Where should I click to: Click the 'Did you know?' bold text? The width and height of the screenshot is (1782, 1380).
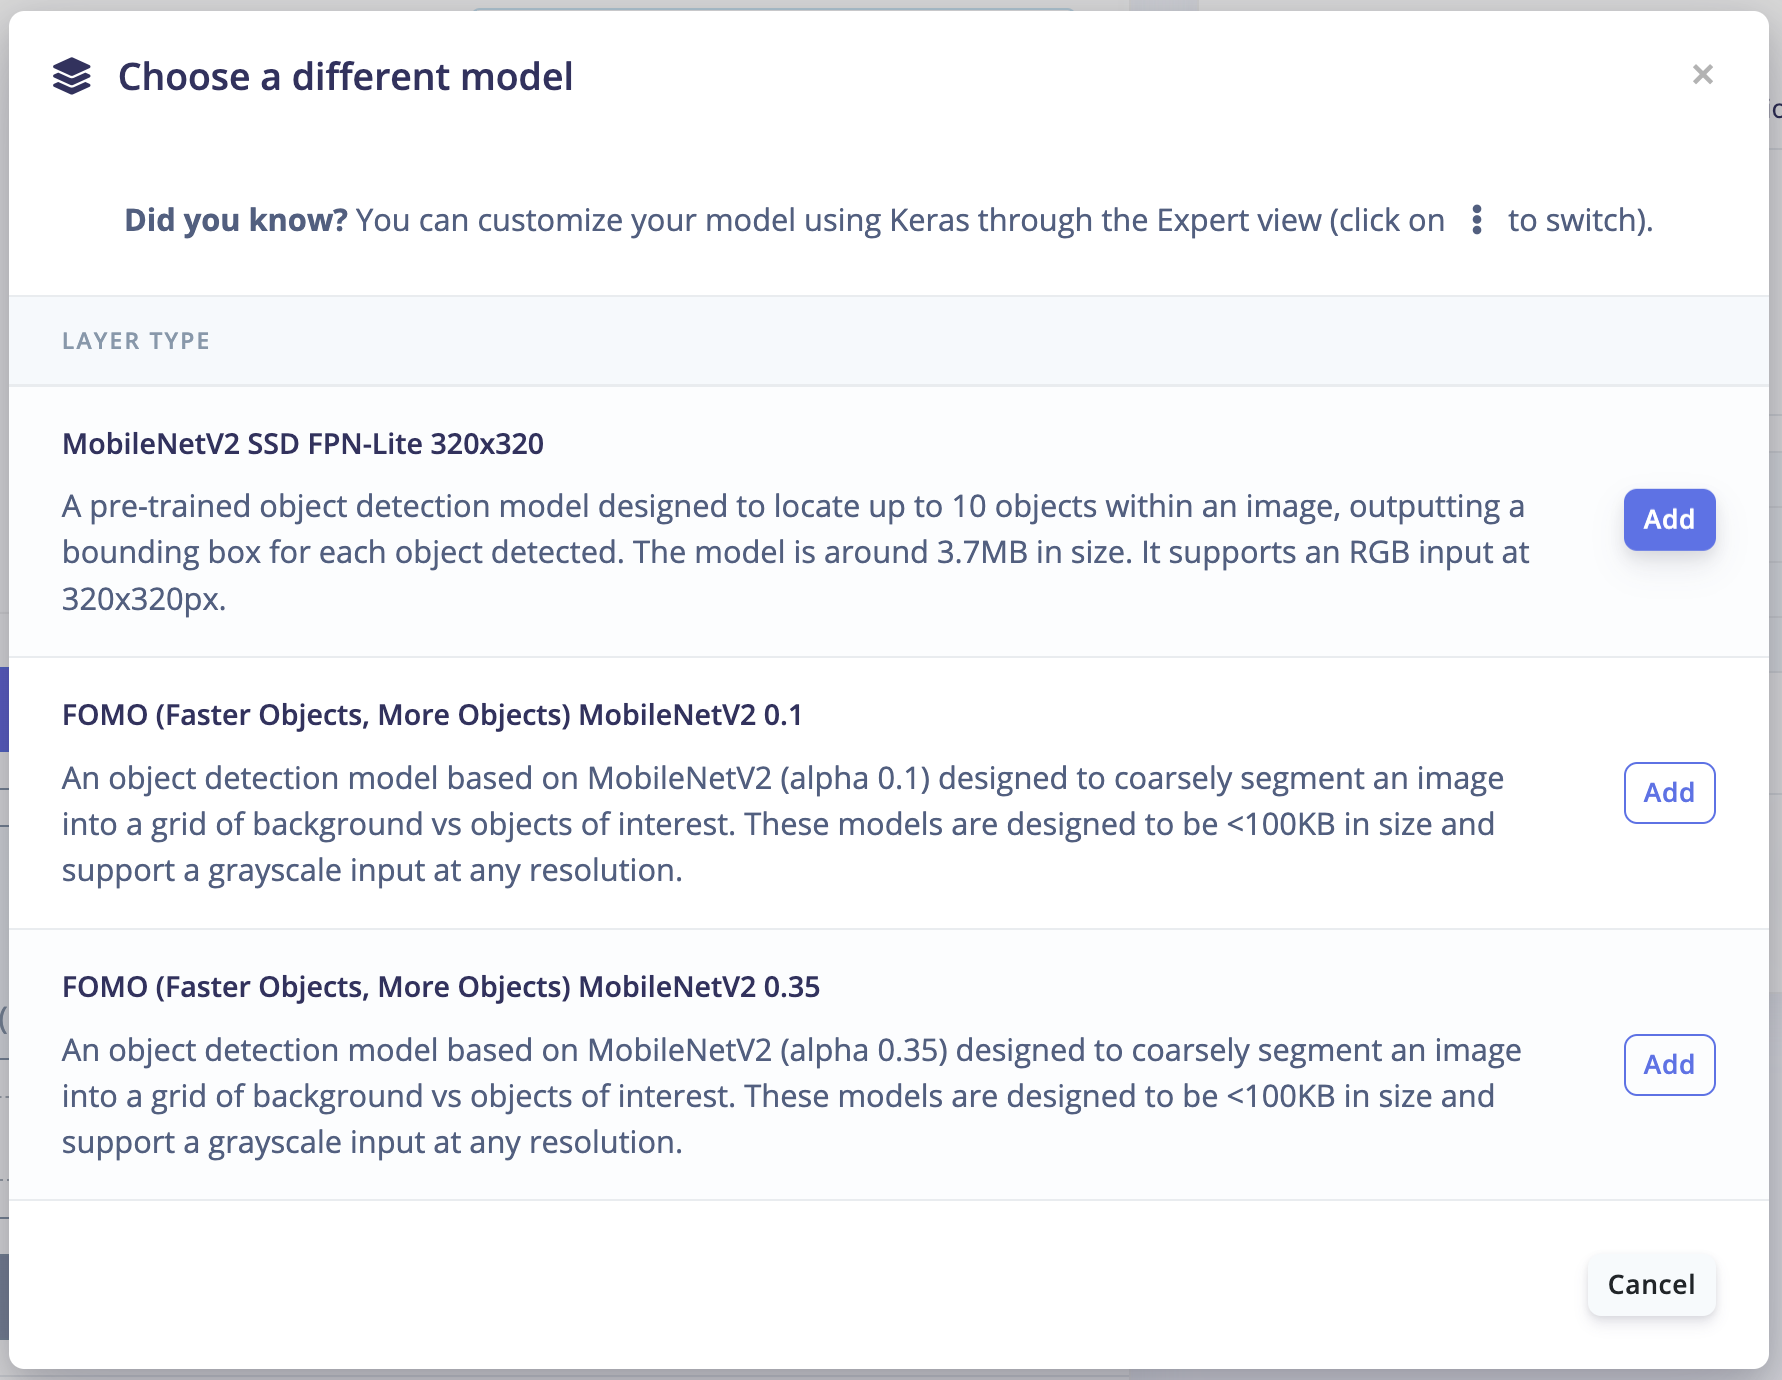point(235,220)
